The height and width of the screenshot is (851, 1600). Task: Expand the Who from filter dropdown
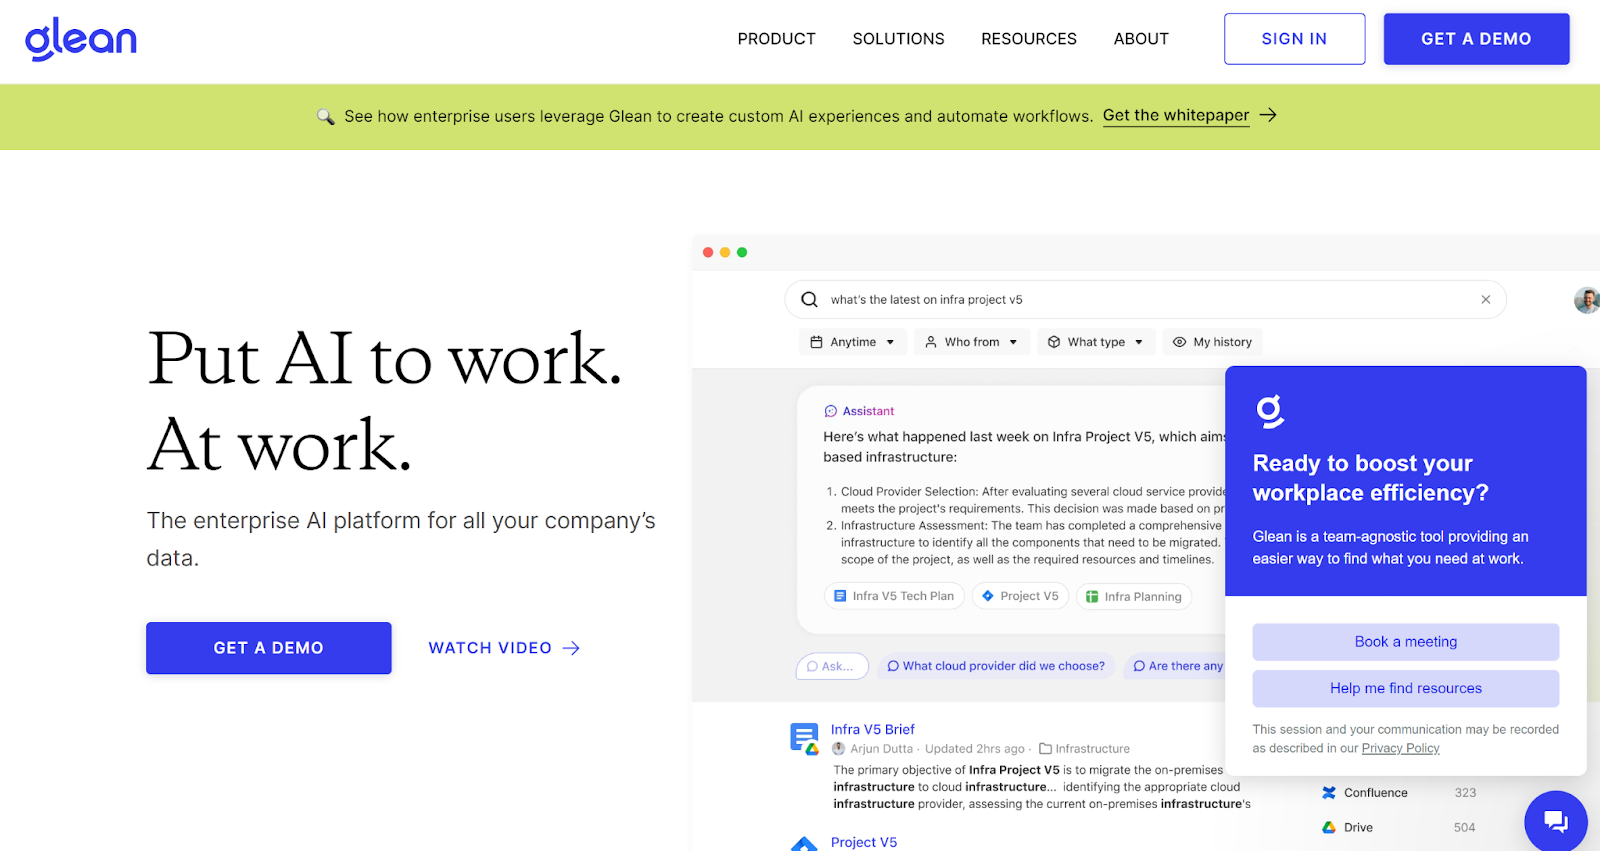click(972, 342)
